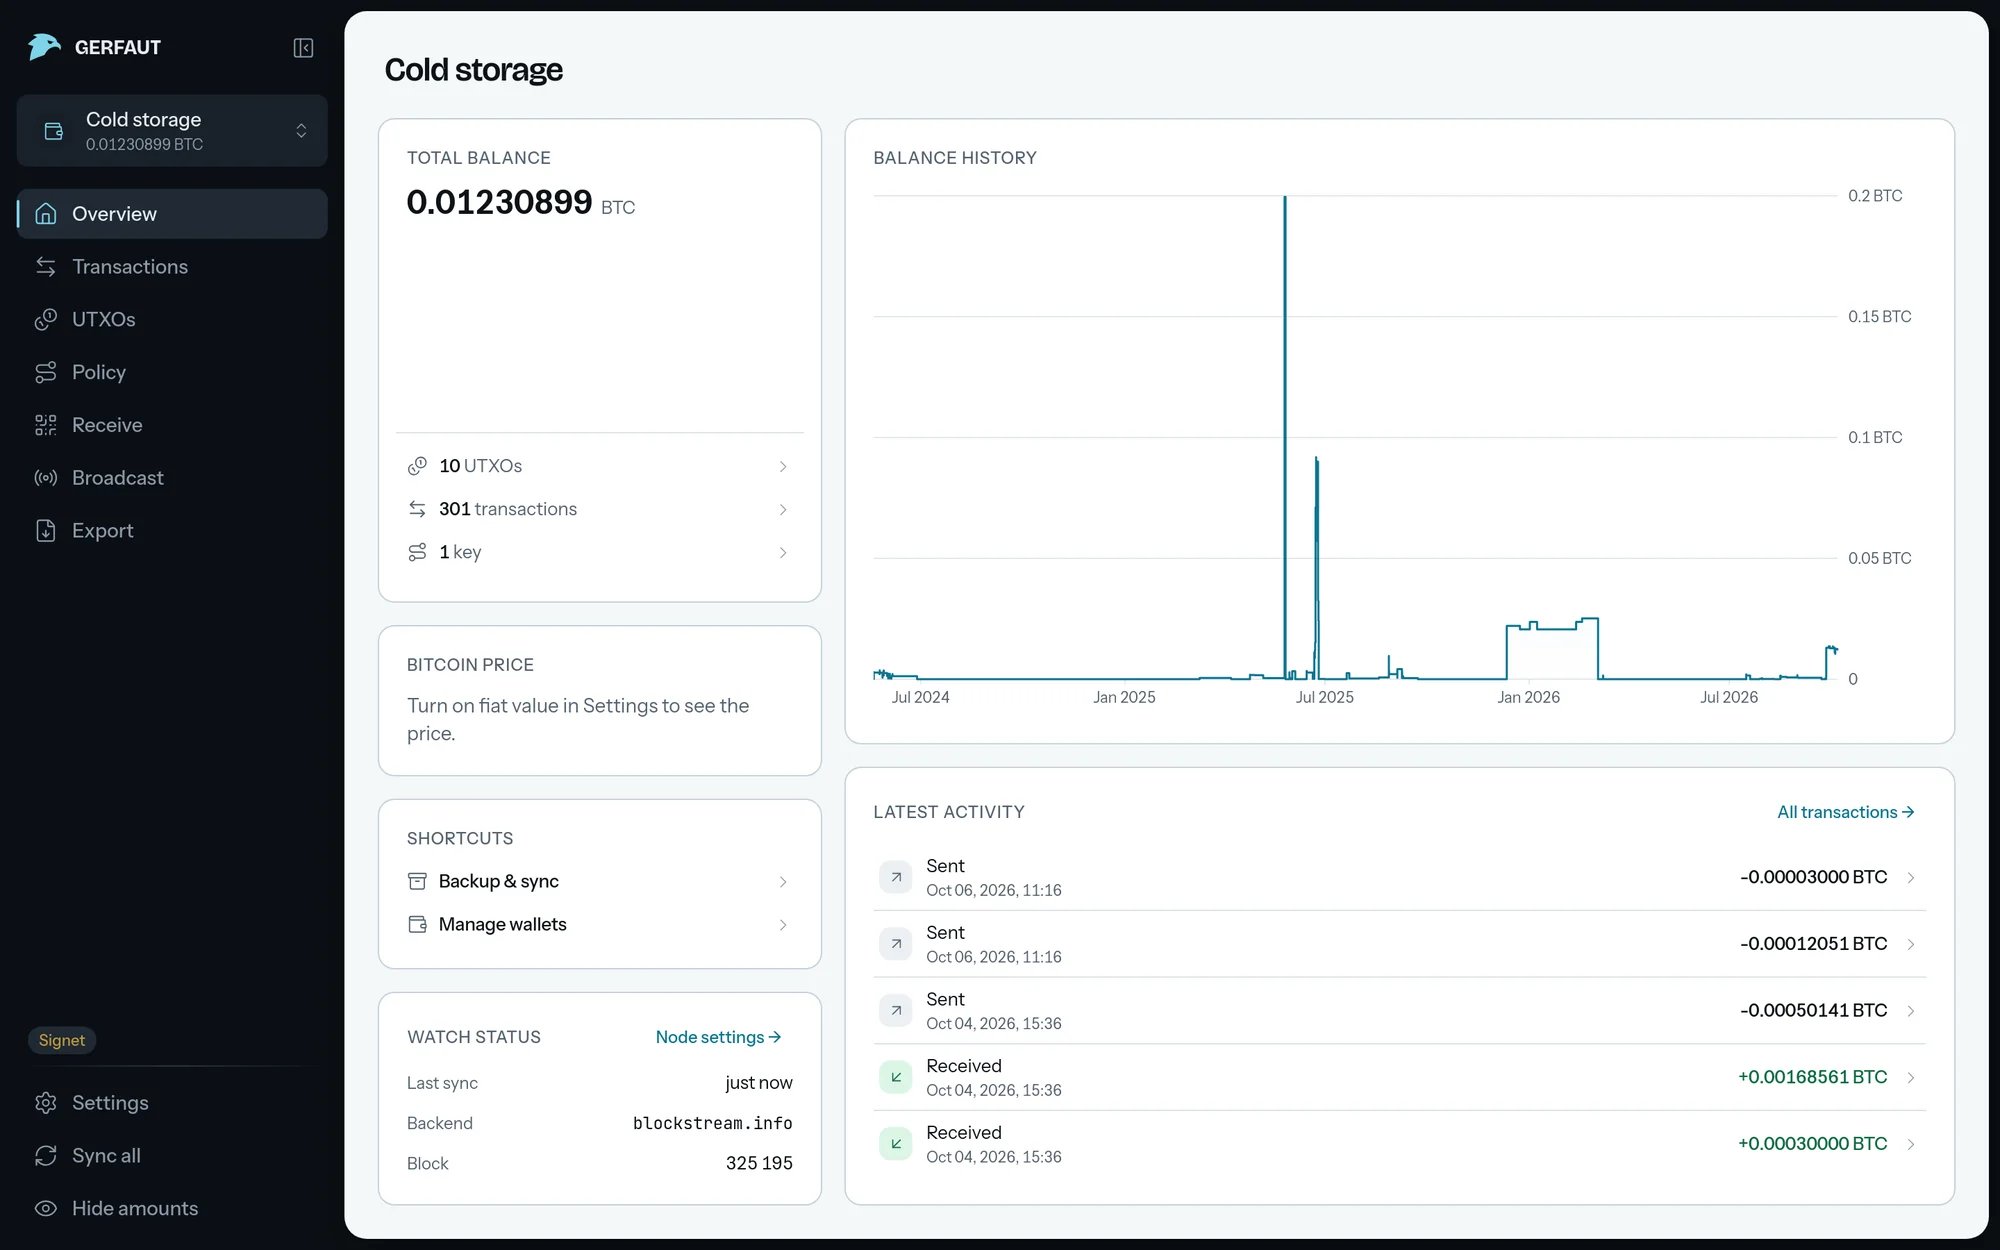Expand the 10 UTXOs row
The width and height of the screenshot is (2000, 1250).
click(x=599, y=466)
